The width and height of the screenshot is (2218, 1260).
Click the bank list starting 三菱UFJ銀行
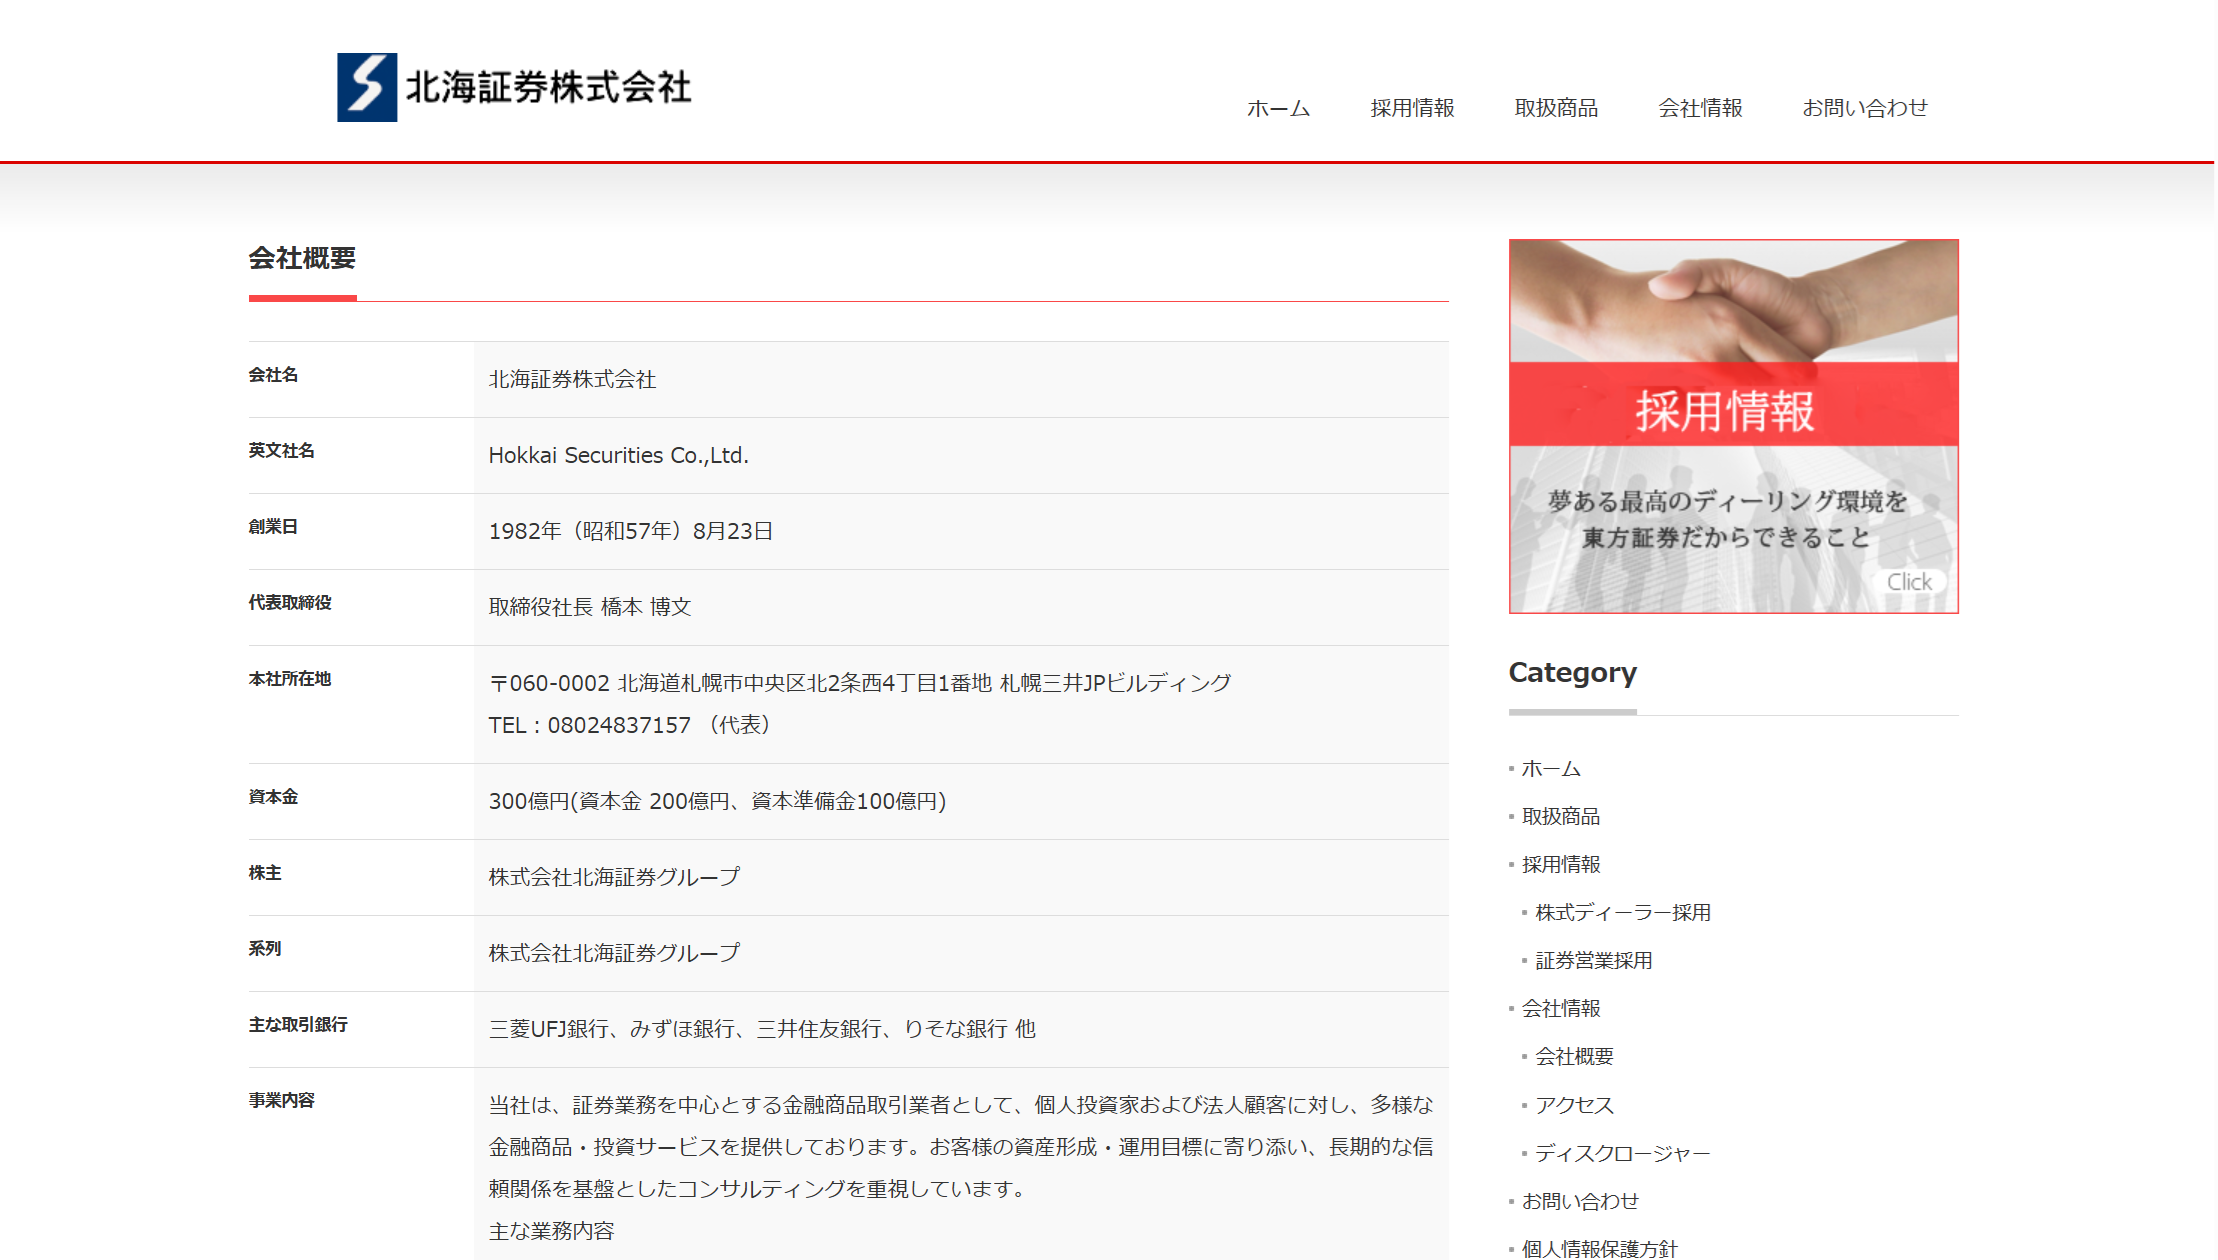(762, 1030)
